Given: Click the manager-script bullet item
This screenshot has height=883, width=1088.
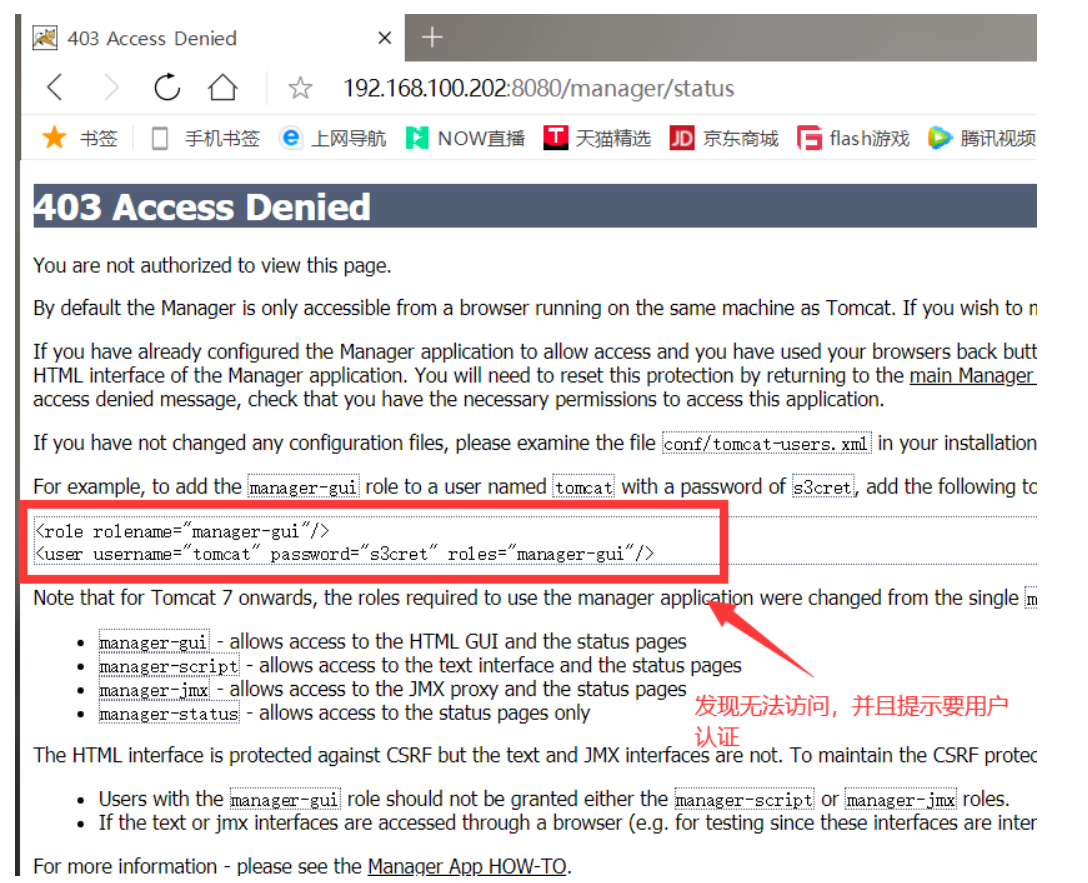Looking at the screenshot, I should 420,666.
